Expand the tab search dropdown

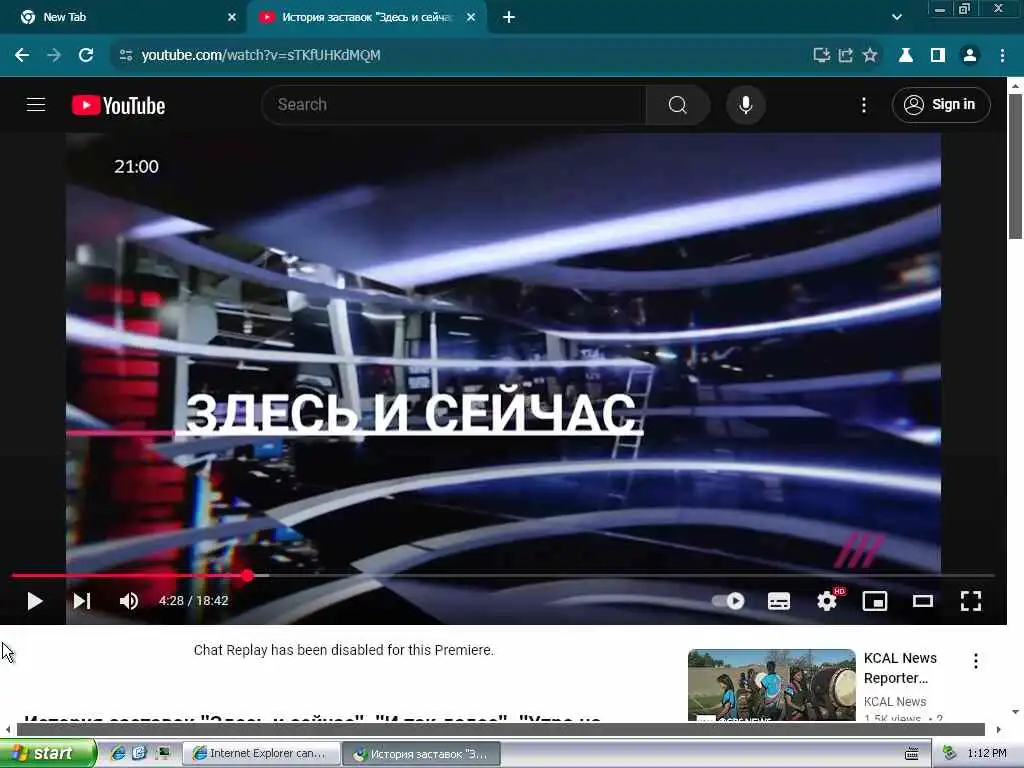897,17
